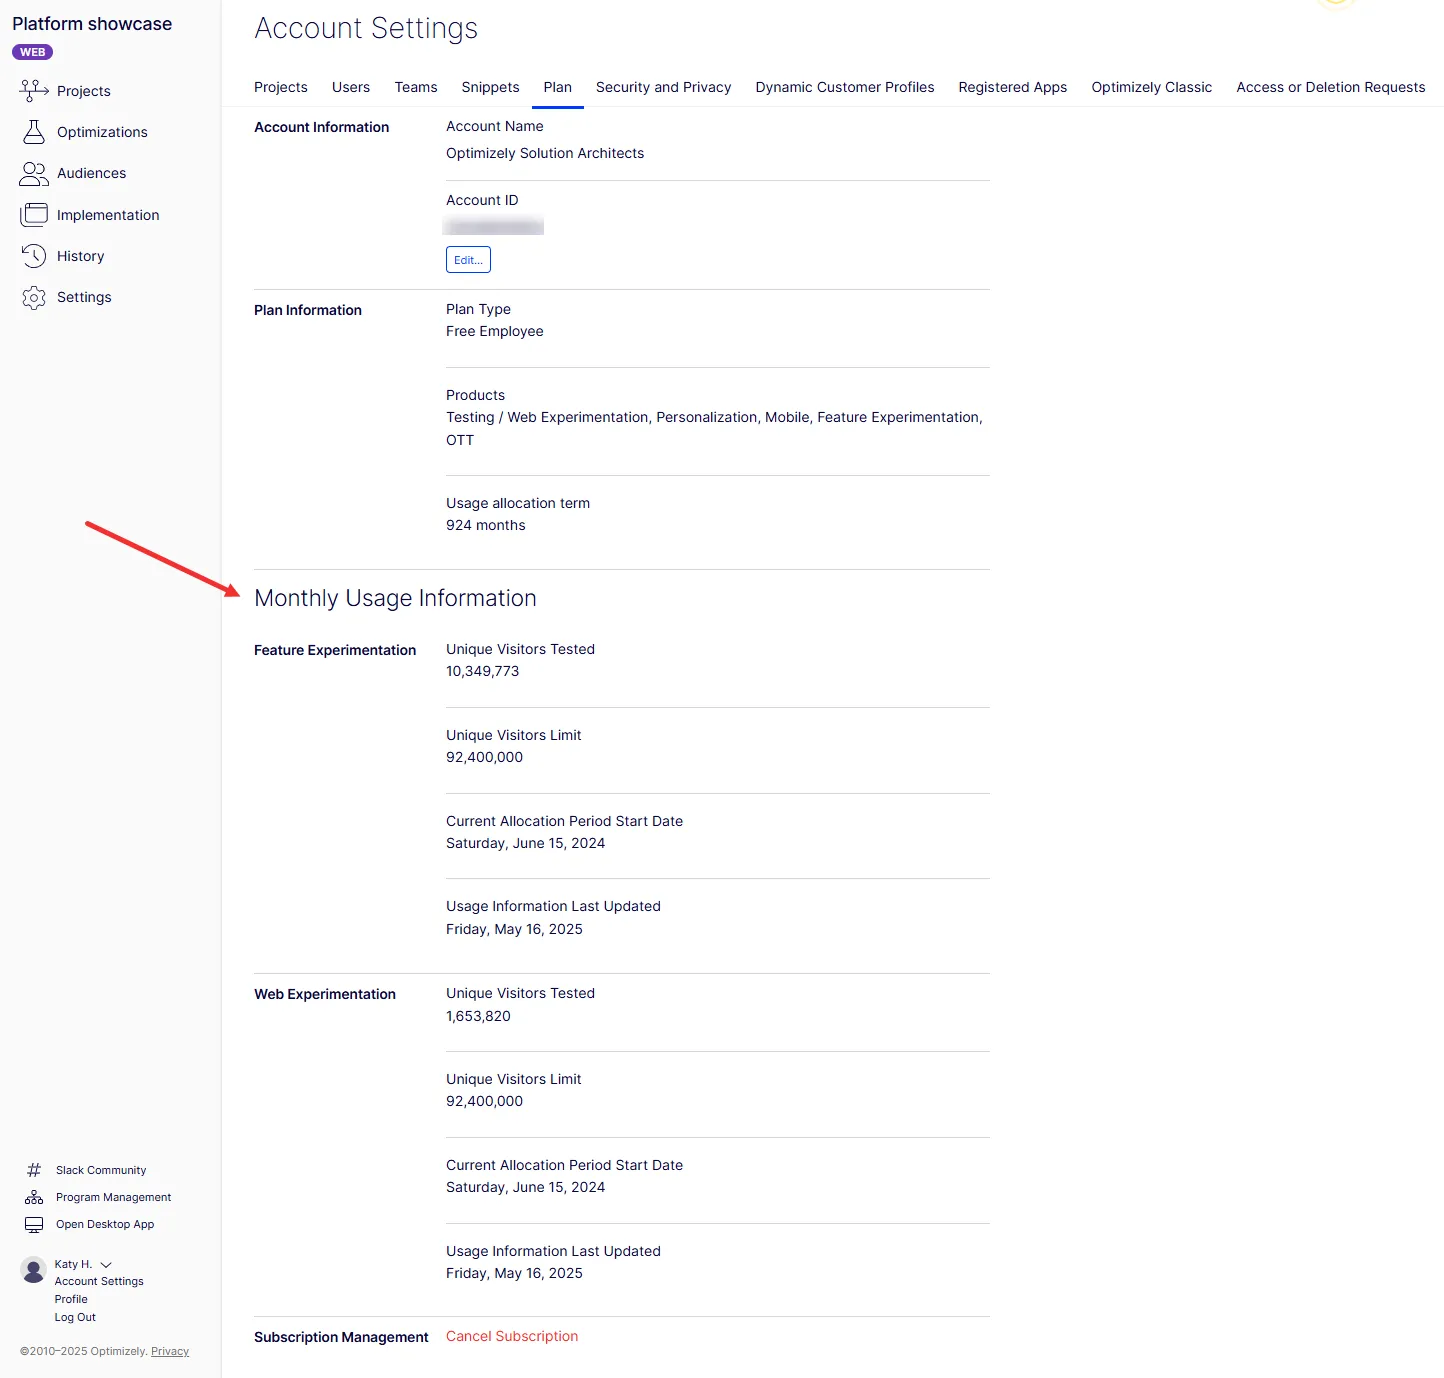
Task: Click the History clock icon
Action: pyautogui.click(x=34, y=256)
